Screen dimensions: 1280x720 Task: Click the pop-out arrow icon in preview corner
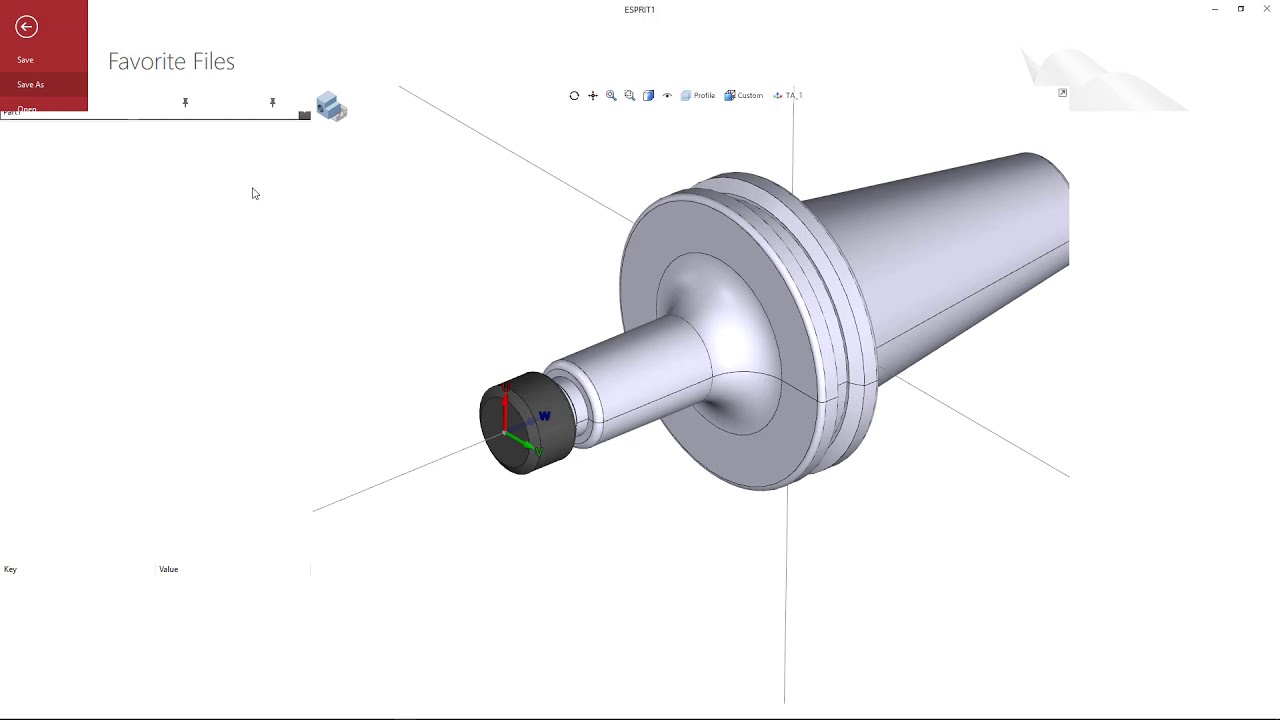[x=1063, y=93]
